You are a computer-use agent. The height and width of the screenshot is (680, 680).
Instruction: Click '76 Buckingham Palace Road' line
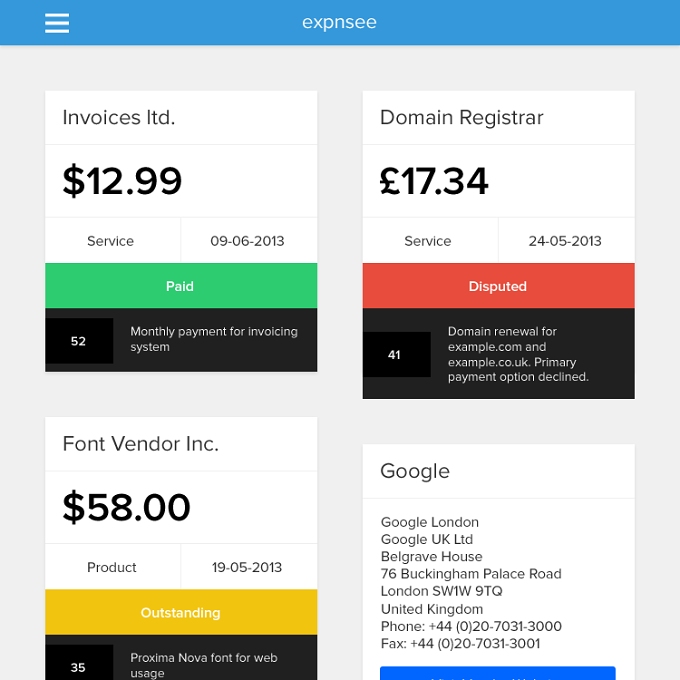point(471,574)
